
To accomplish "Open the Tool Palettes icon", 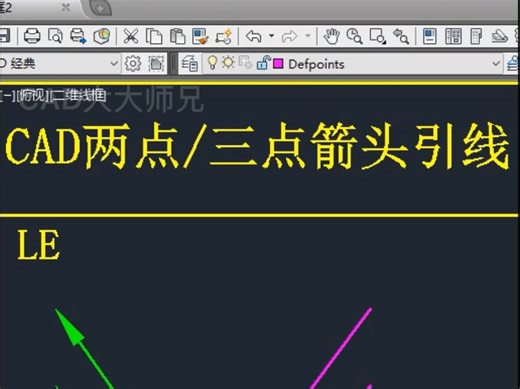I will [476, 36].
